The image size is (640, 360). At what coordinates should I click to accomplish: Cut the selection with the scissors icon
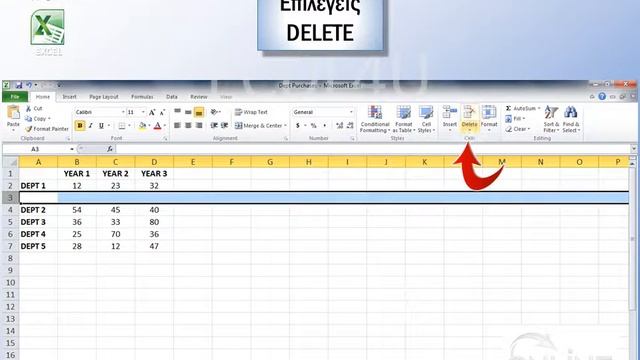pos(29,109)
